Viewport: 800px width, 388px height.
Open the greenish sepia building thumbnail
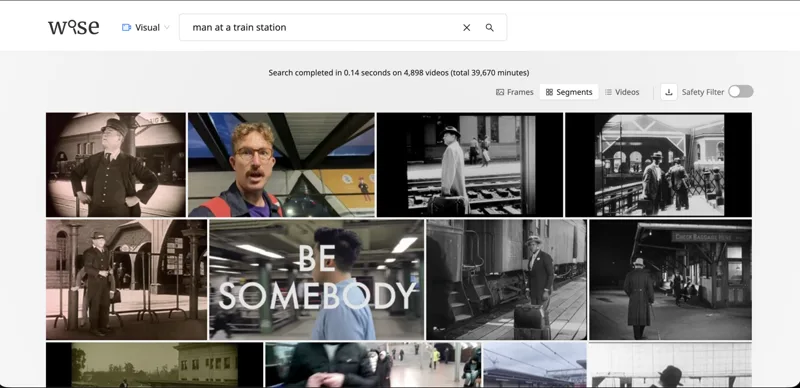click(154, 365)
